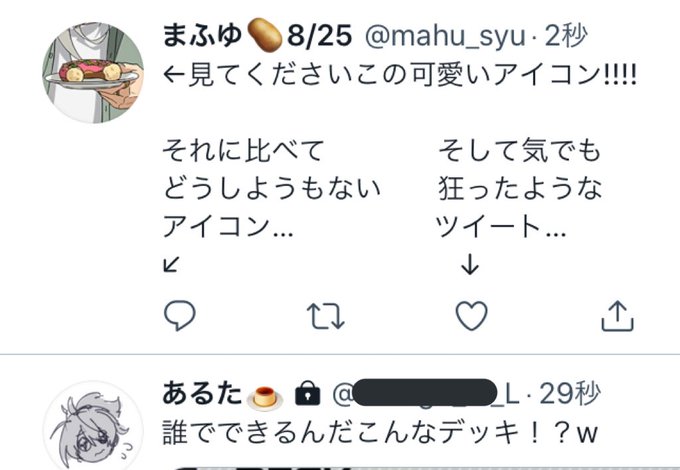Screen dimensions: 680x470
Task: Click the pudding emoji next to あるた
Action: point(265,397)
